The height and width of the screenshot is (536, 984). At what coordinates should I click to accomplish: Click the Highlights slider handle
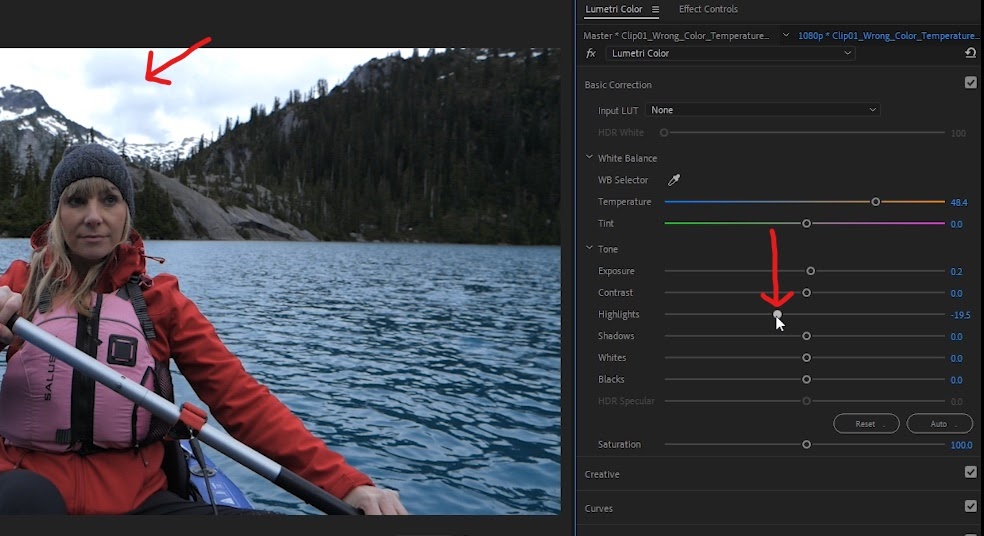pyautogui.click(x=778, y=314)
